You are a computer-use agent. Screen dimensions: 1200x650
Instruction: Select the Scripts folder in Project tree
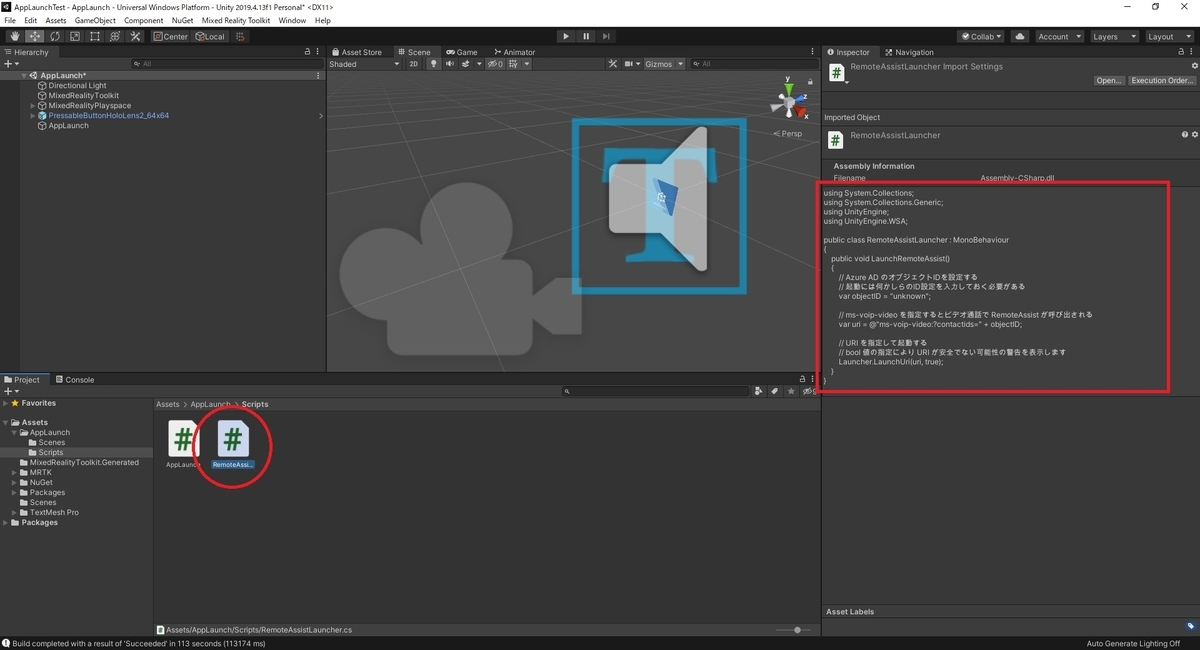pos(51,453)
